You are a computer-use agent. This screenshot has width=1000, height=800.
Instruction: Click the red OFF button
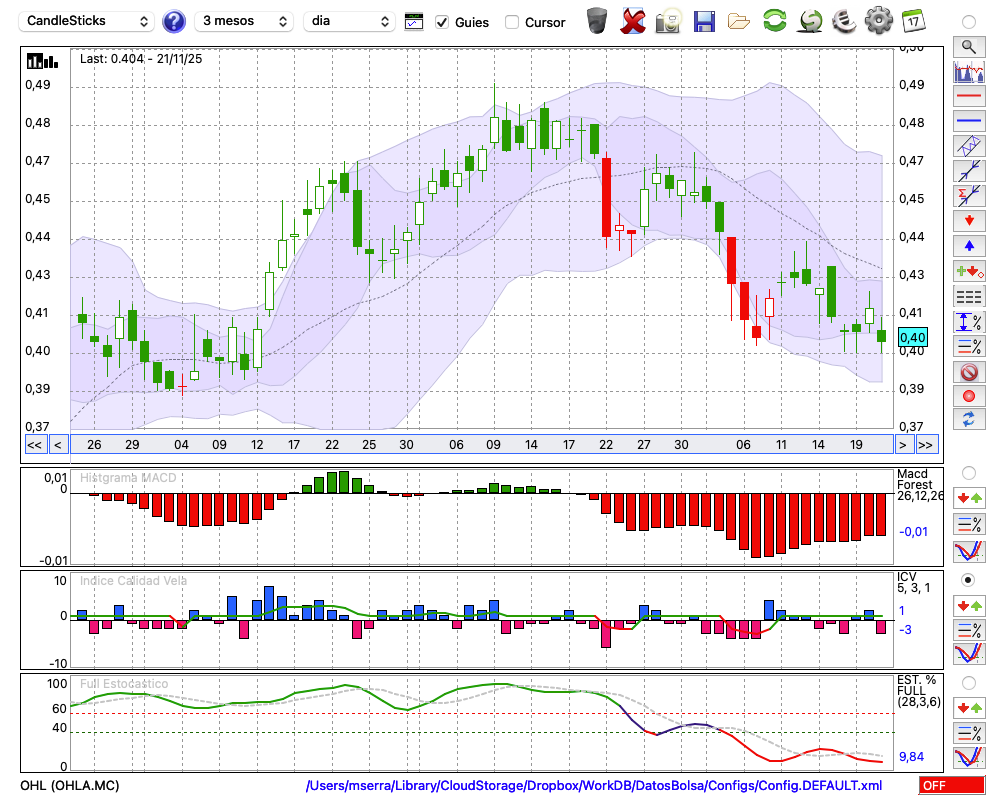[951, 786]
